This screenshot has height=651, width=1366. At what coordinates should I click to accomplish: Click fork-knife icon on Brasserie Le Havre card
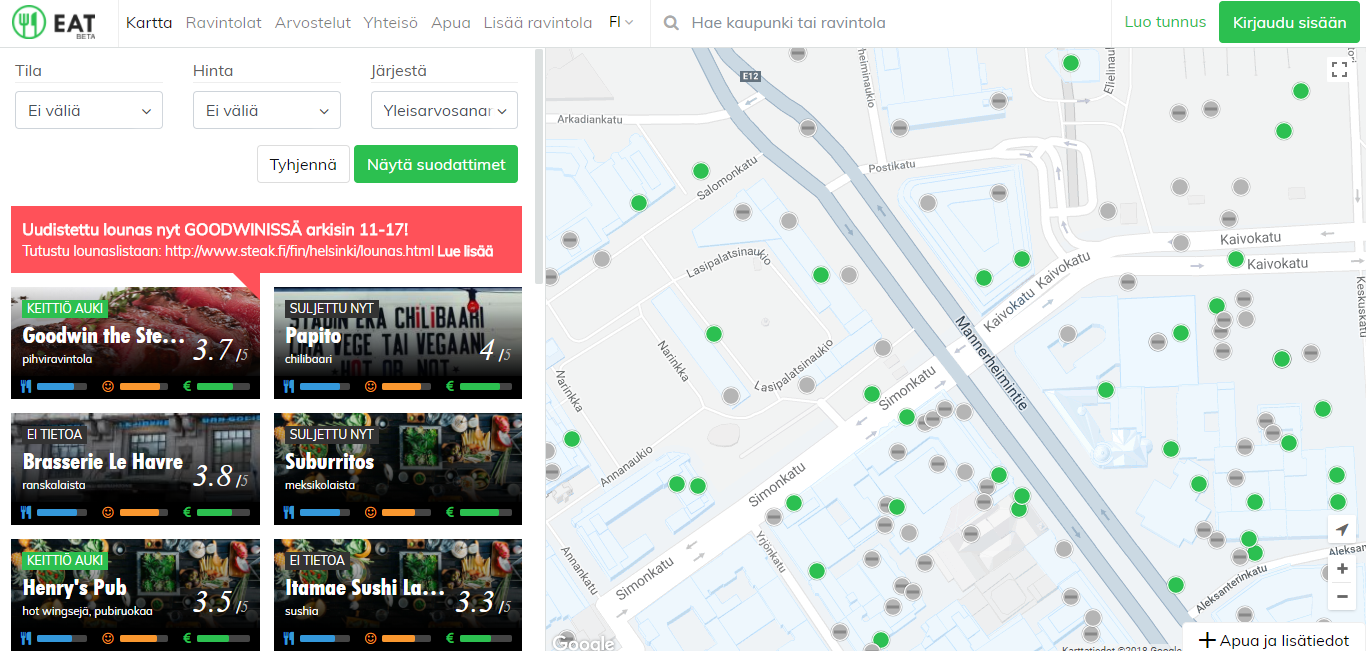tap(26, 512)
